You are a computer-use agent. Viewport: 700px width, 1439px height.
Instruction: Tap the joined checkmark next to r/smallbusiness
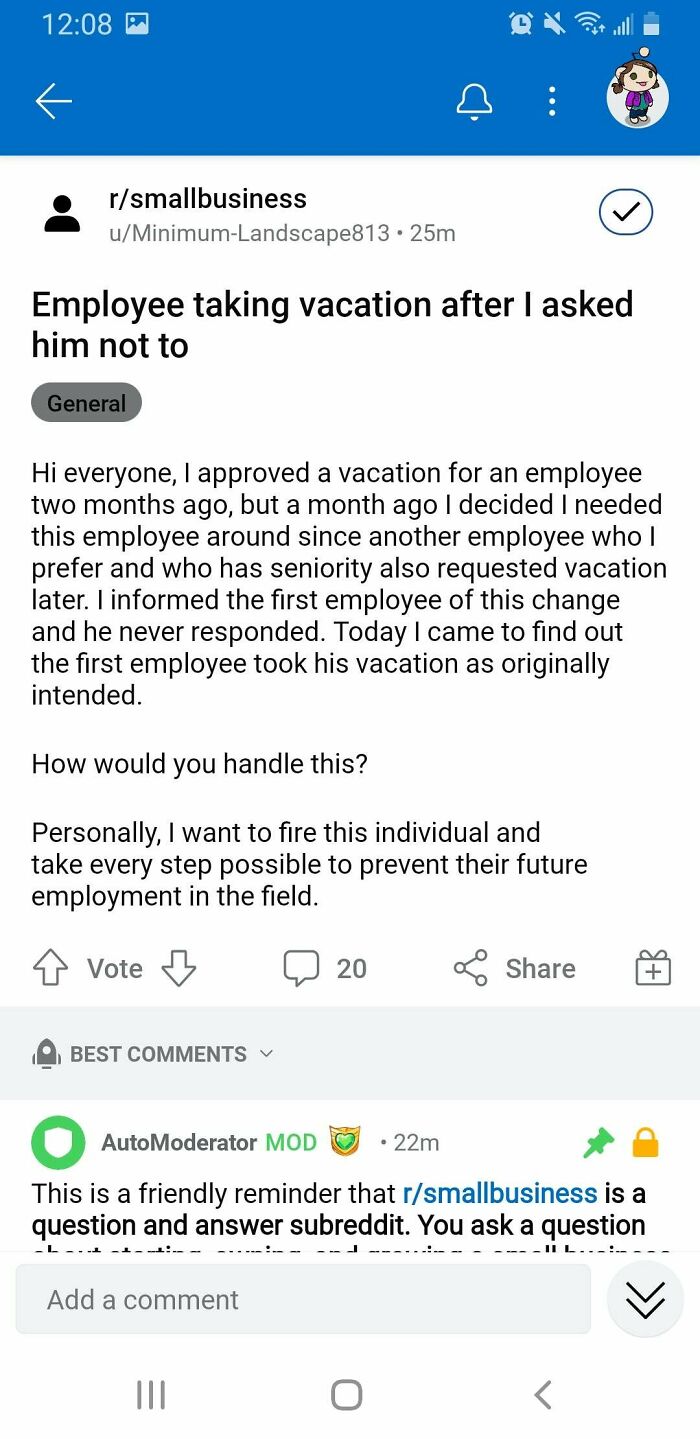point(625,212)
